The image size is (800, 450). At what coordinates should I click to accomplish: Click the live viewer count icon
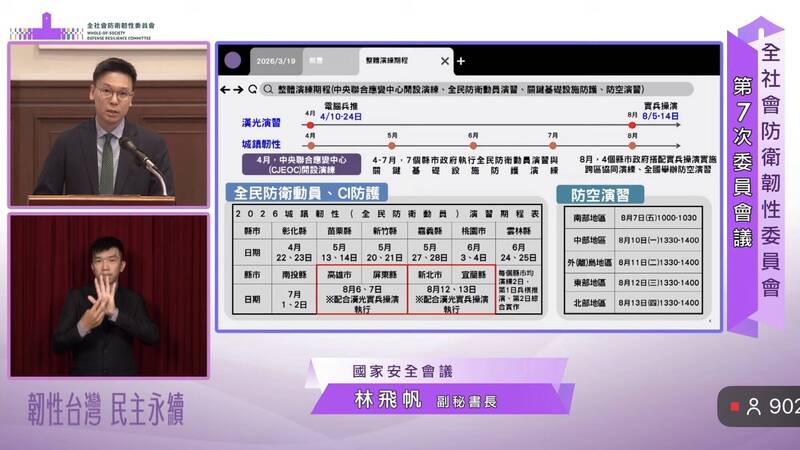(753, 406)
